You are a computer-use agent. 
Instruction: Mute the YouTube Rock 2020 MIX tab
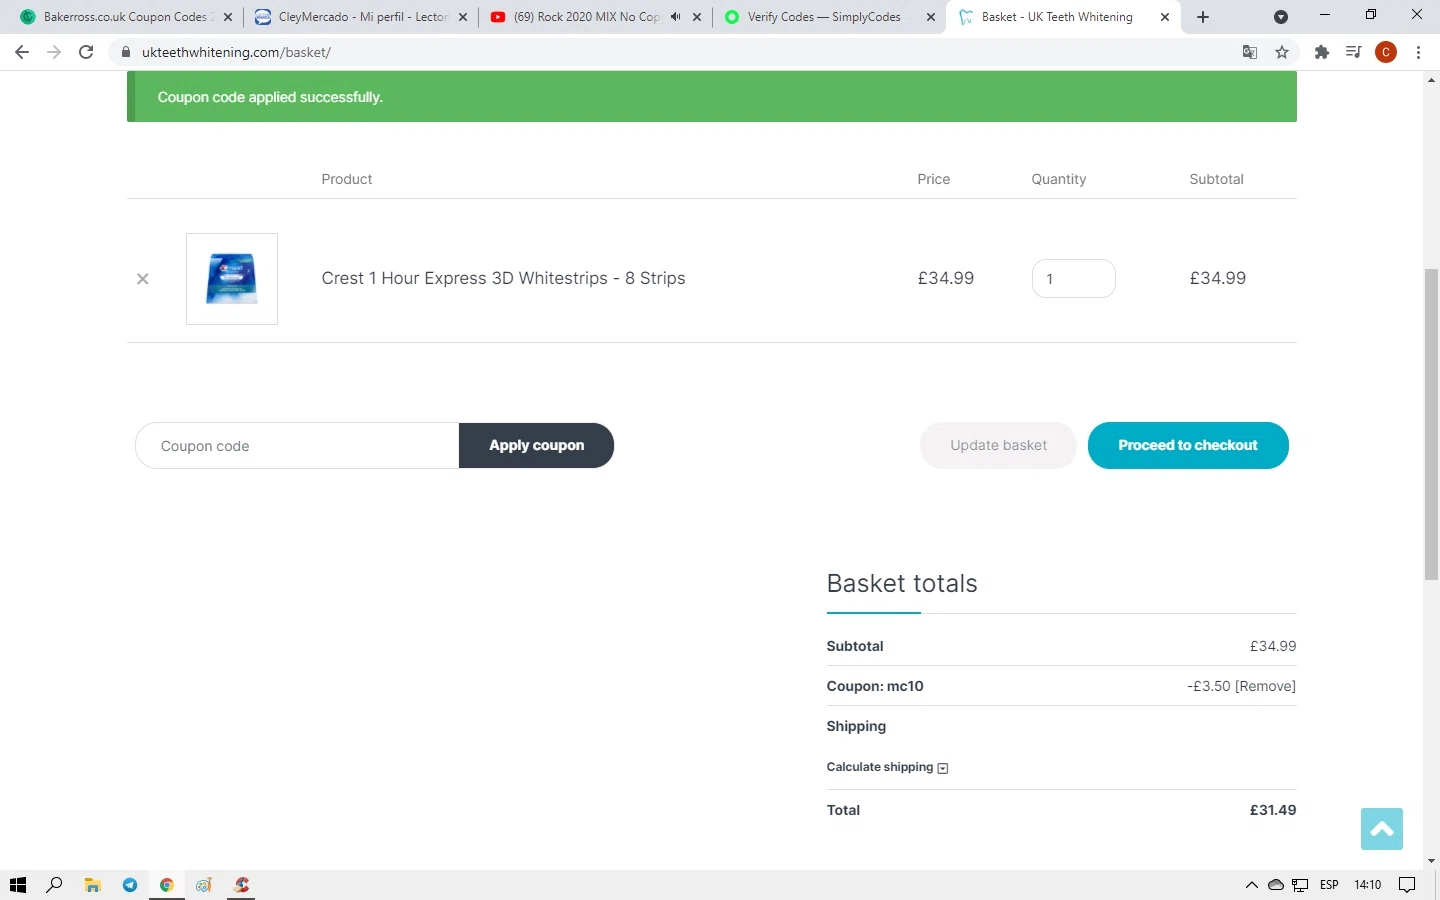click(676, 17)
